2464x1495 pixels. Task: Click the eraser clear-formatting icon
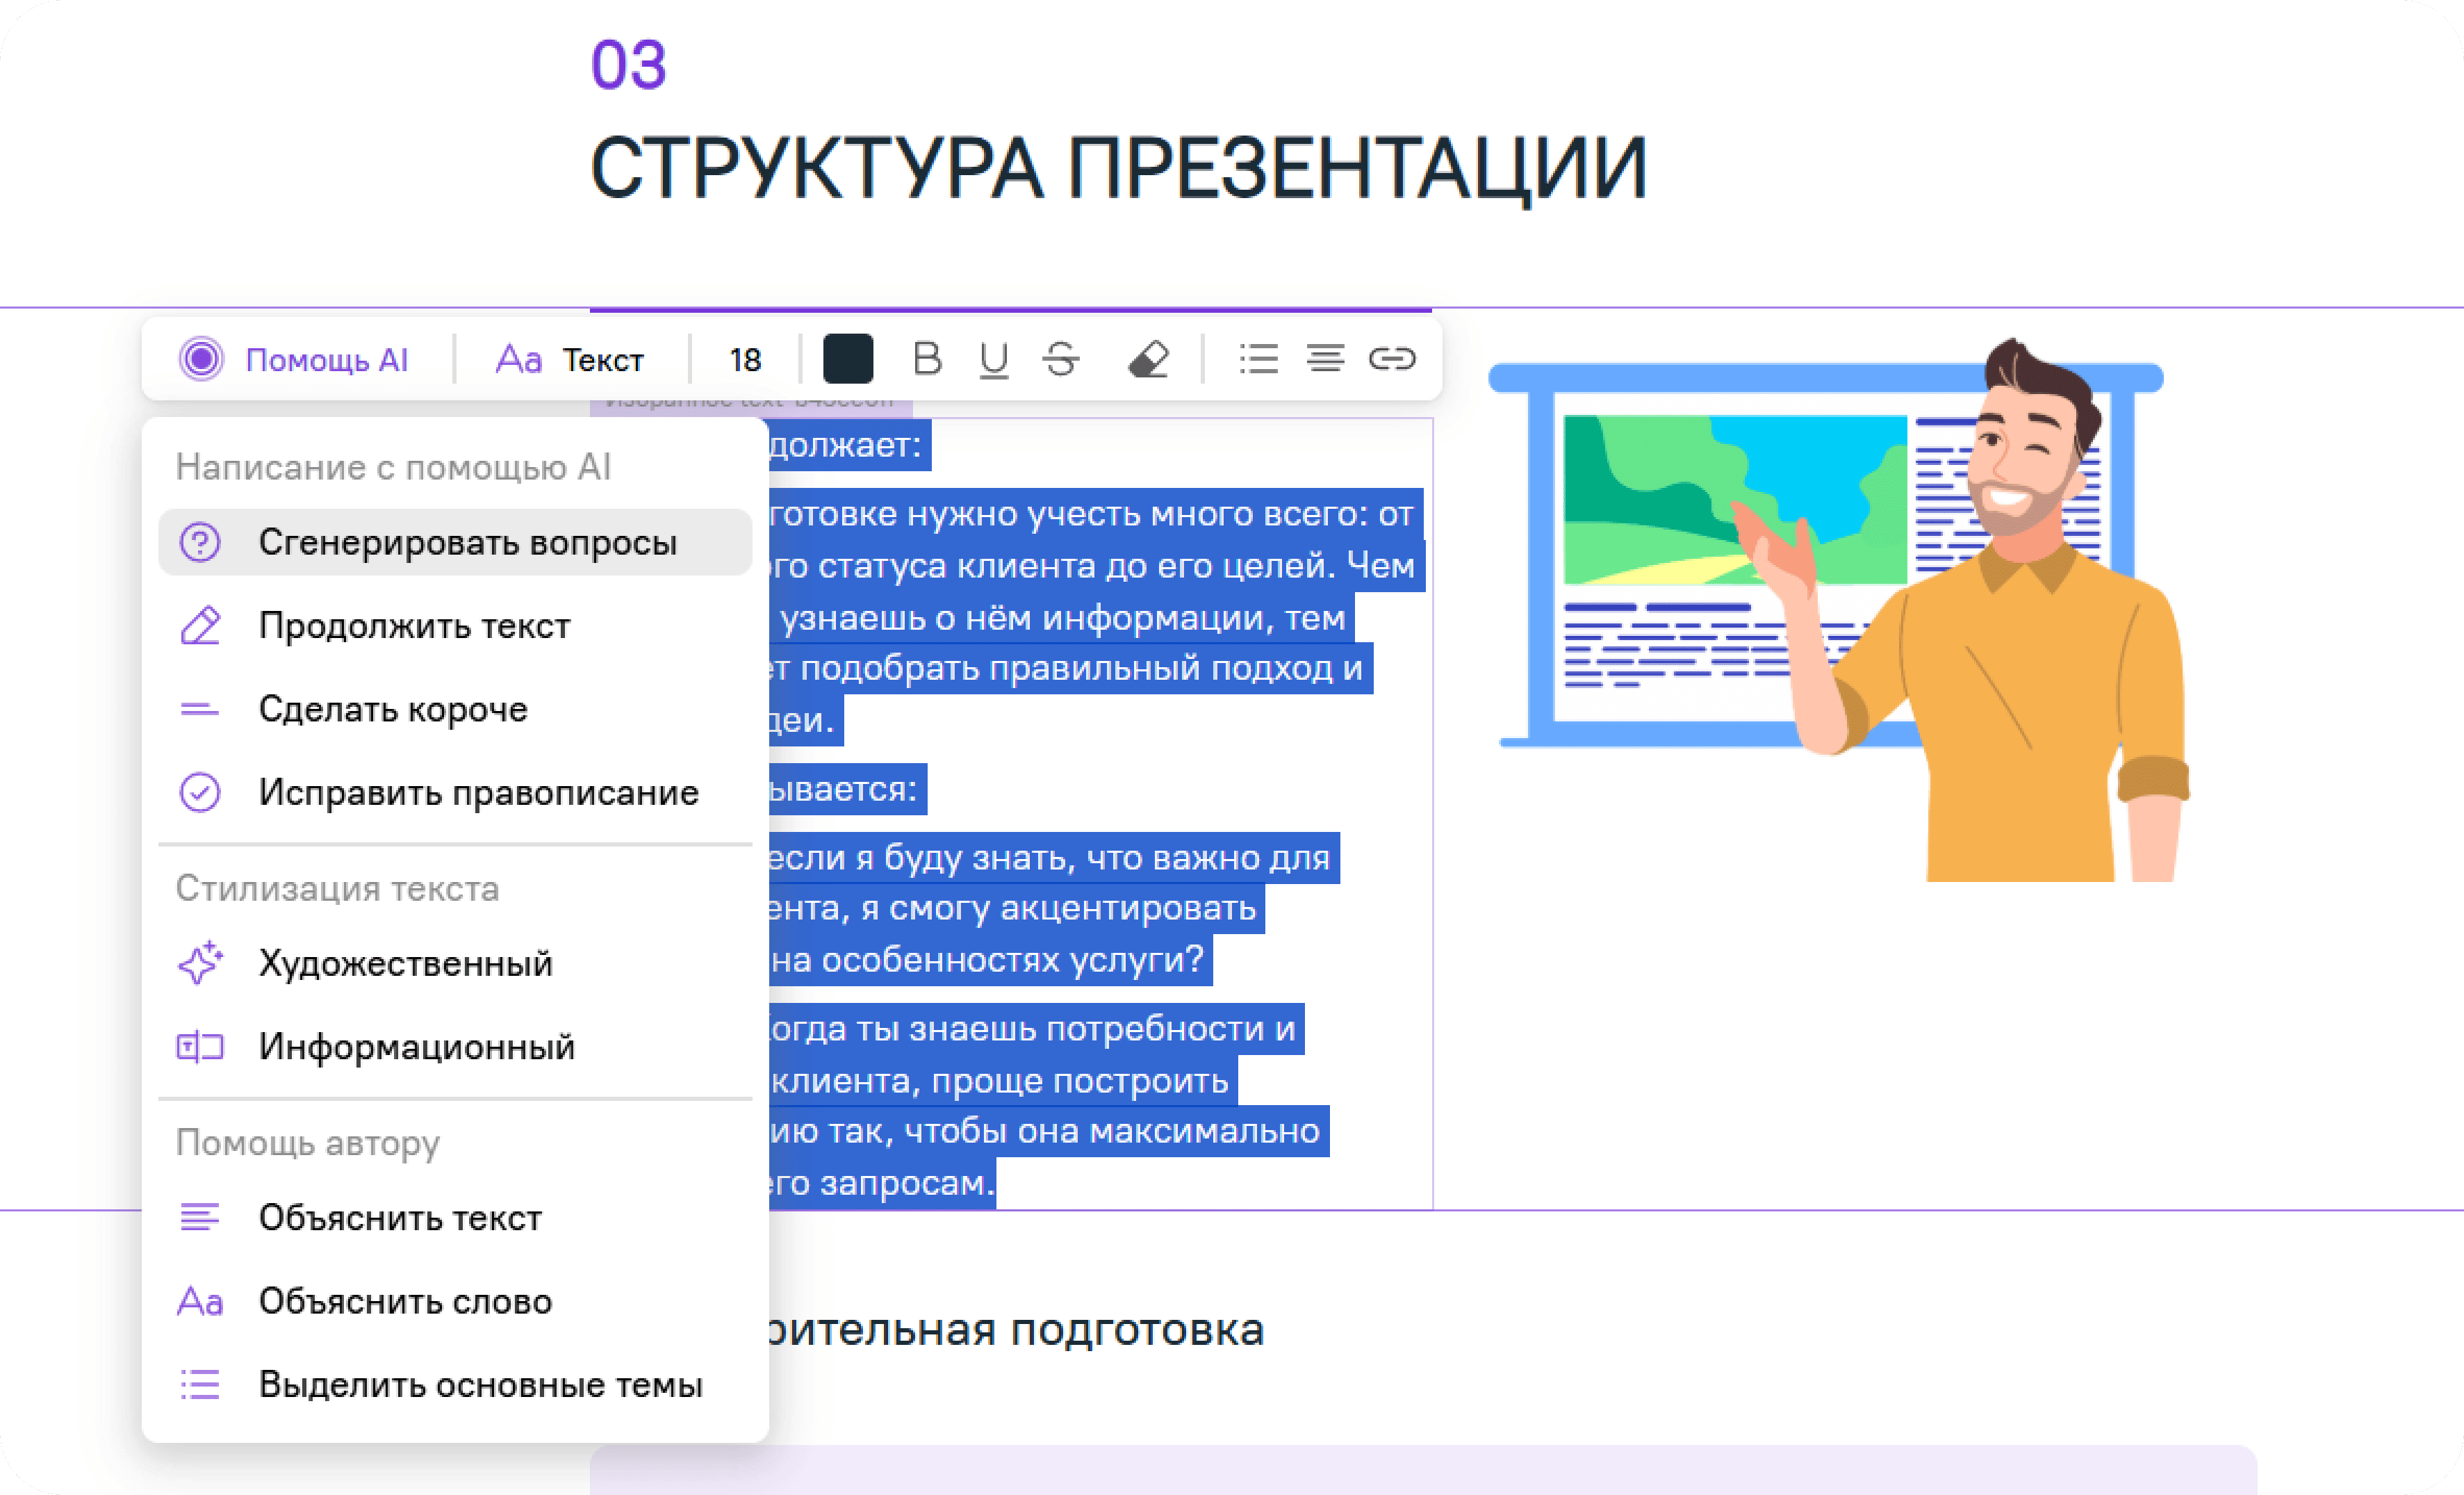[x=1148, y=358]
